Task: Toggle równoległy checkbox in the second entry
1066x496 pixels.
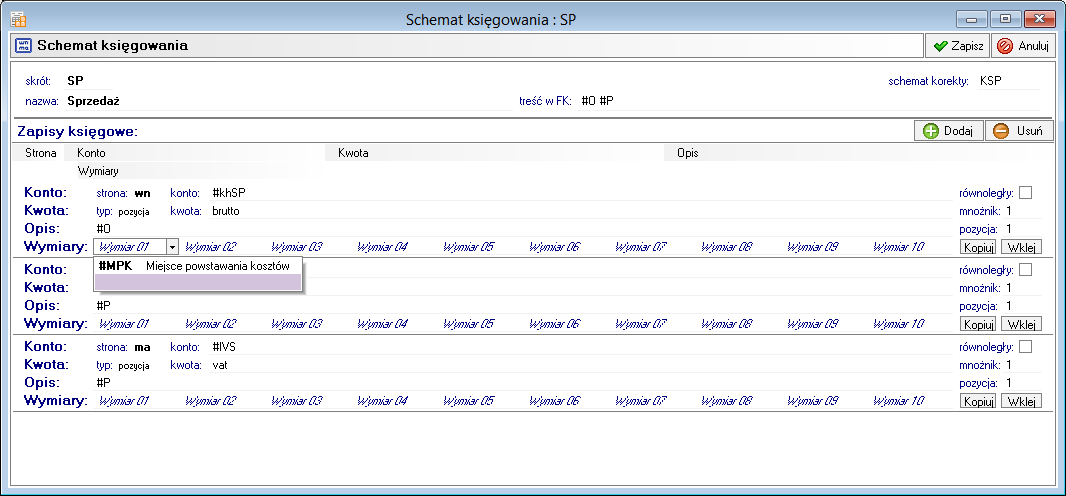Action: pyautogui.click(x=1025, y=270)
